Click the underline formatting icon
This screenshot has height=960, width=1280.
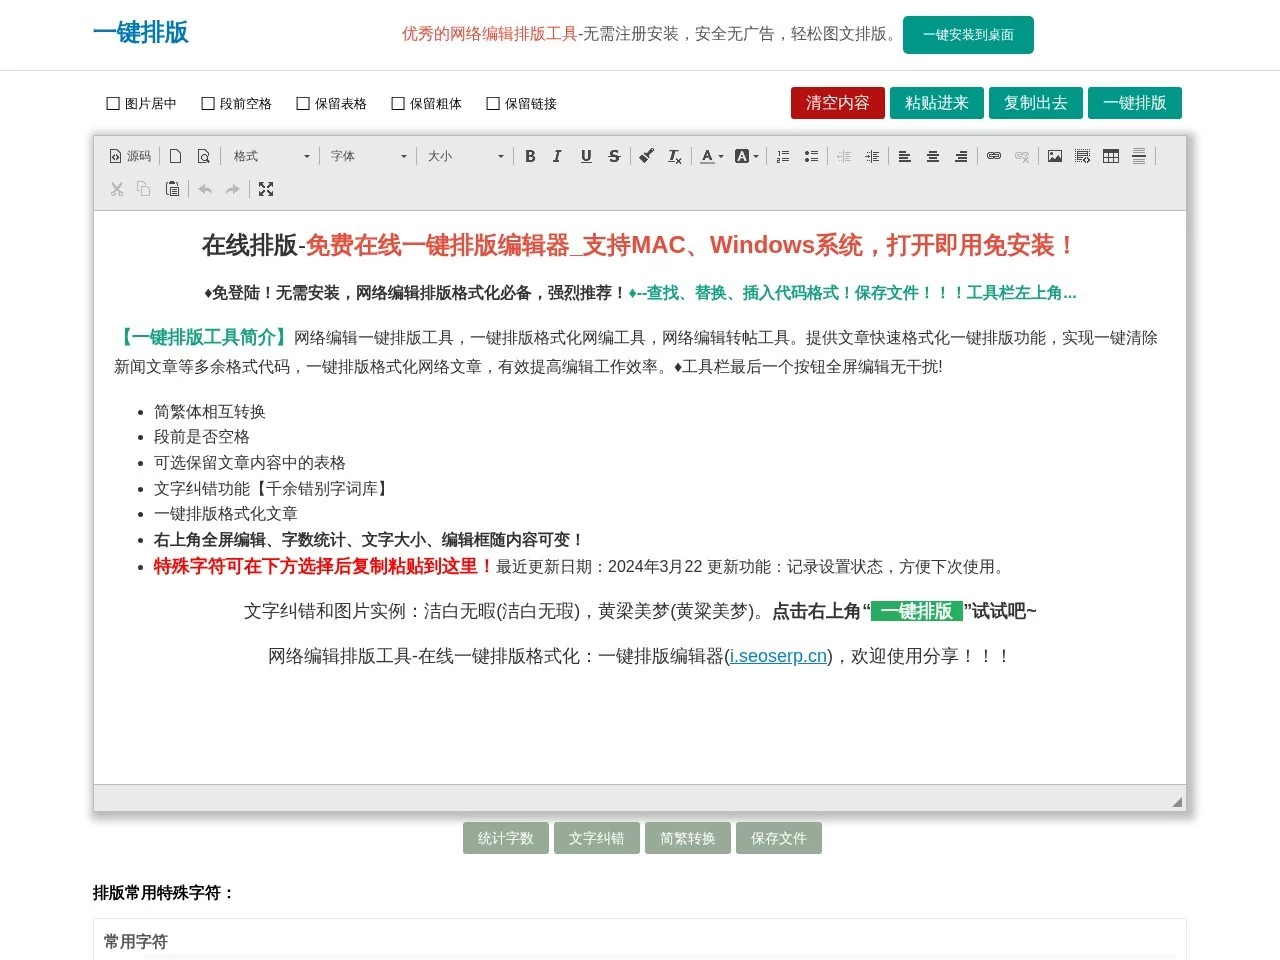coord(586,156)
